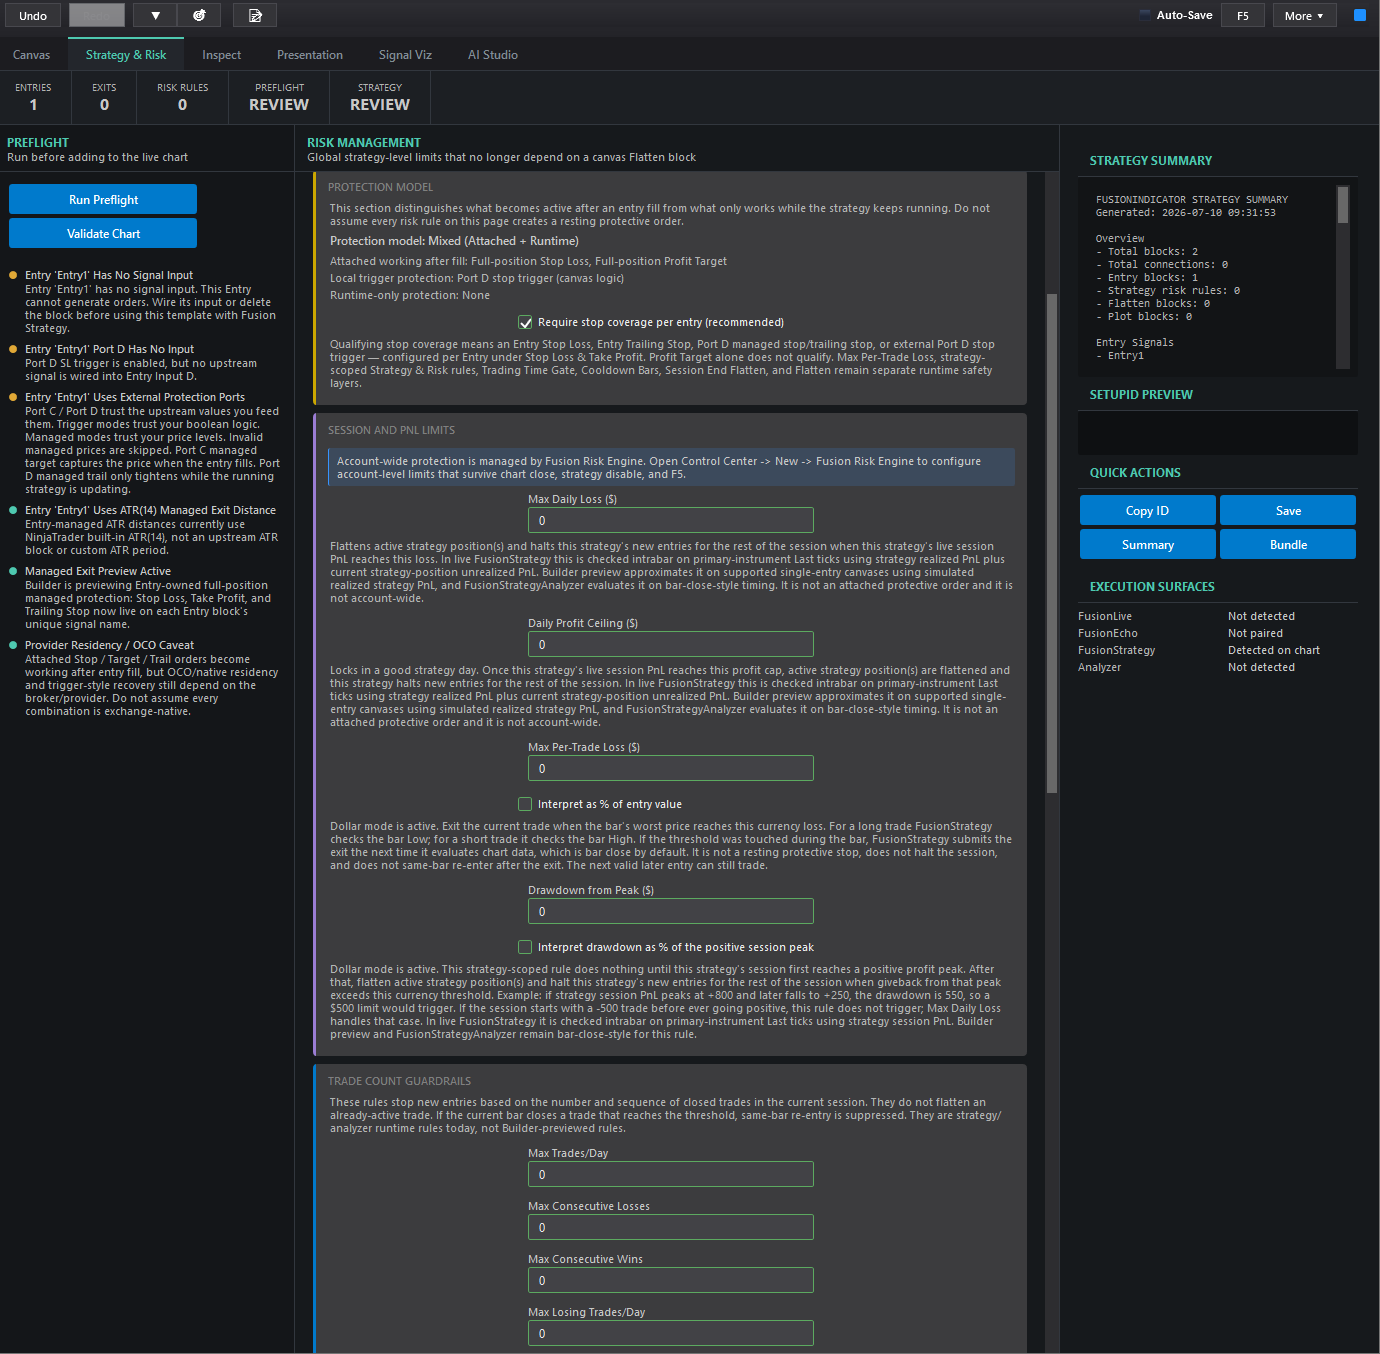Screen dimensions: 1380x1354
Task: Click the Bundle quick action button
Action: [1288, 544]
